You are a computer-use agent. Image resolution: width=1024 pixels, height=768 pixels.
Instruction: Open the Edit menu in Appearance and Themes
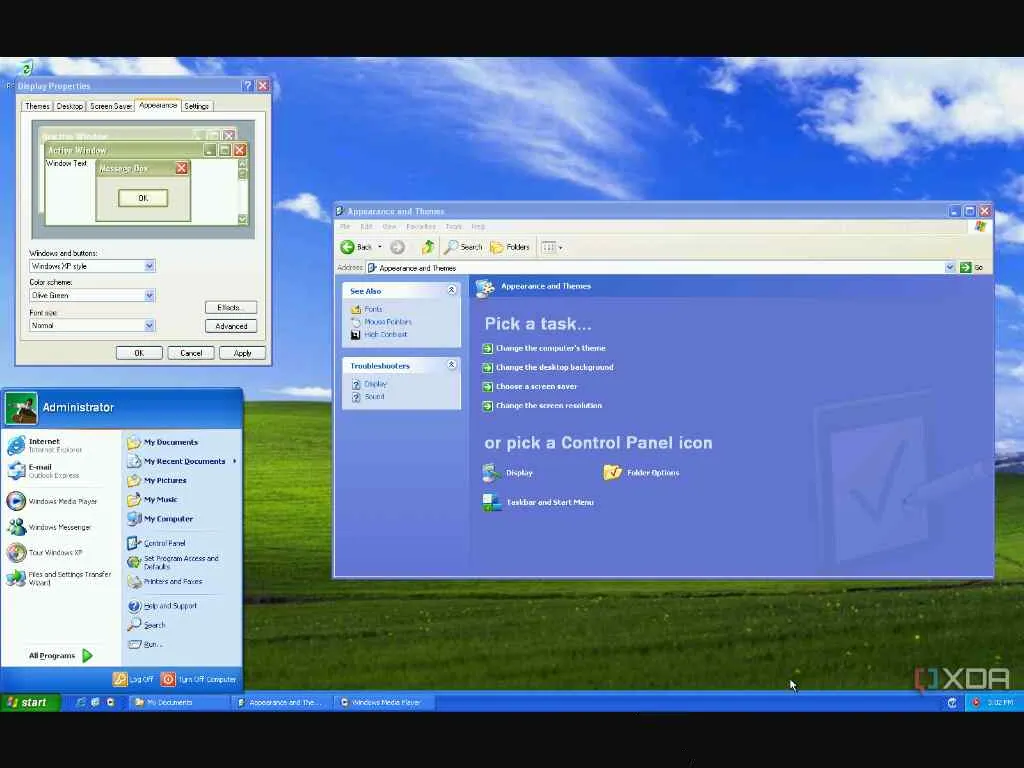click(366, 227)
